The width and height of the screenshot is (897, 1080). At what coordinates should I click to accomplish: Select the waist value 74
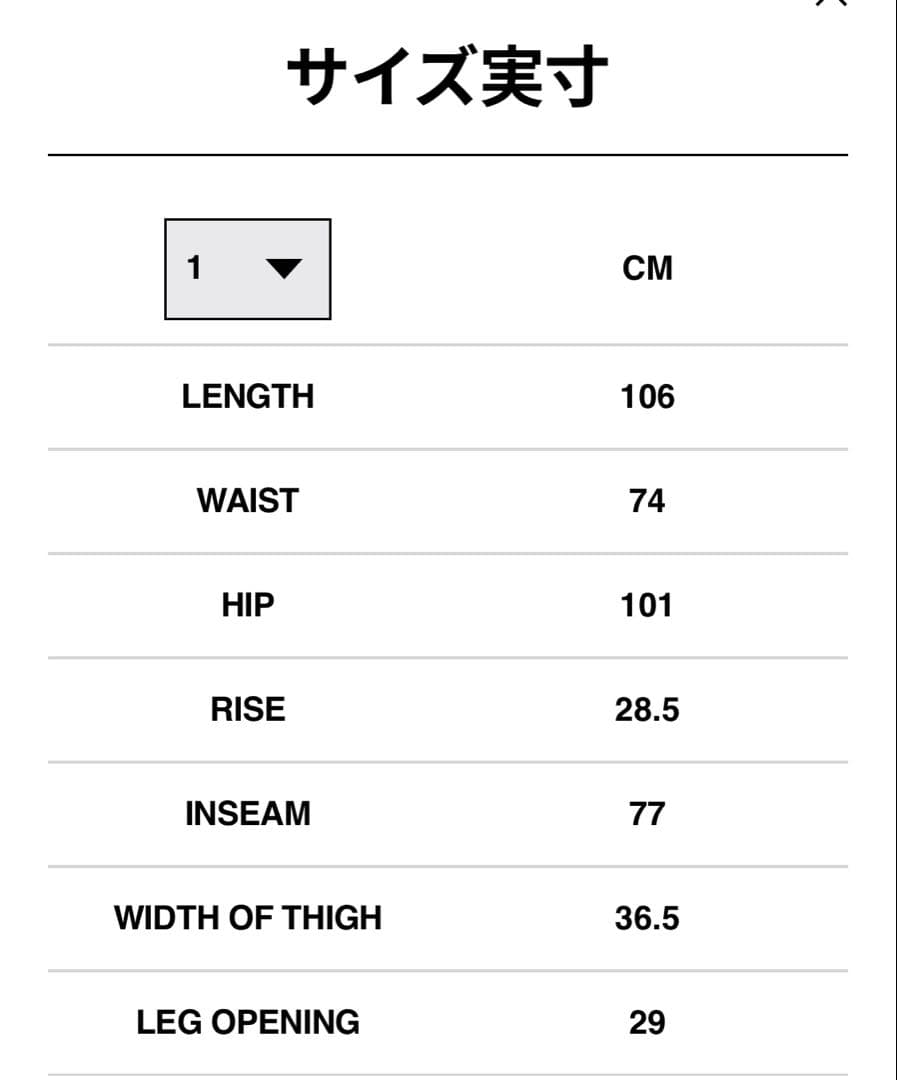647,501
